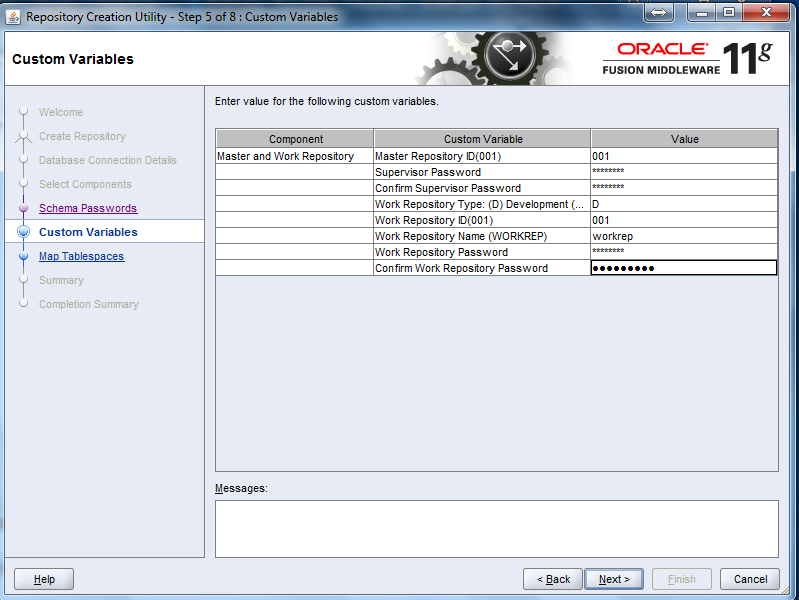Maximize the Repository Creation Utility window

click(729, 12)
